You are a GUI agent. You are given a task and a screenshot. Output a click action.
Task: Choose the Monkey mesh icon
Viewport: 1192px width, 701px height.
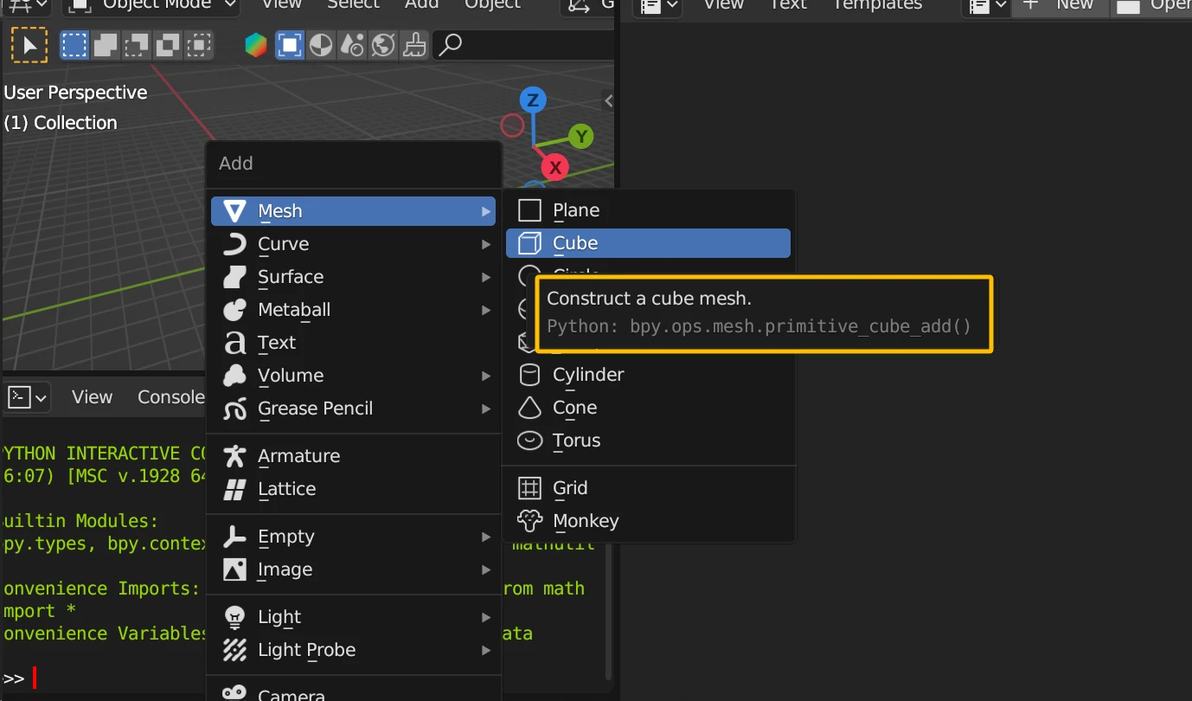(x=529, y=521)
